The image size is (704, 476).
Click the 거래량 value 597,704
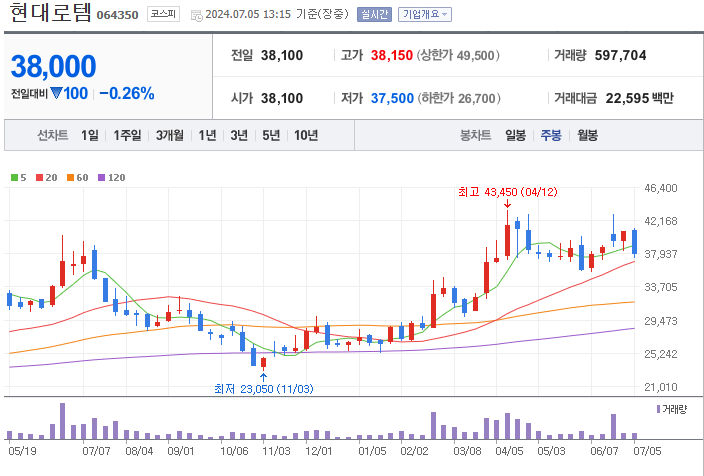click(x=620, y=55)
